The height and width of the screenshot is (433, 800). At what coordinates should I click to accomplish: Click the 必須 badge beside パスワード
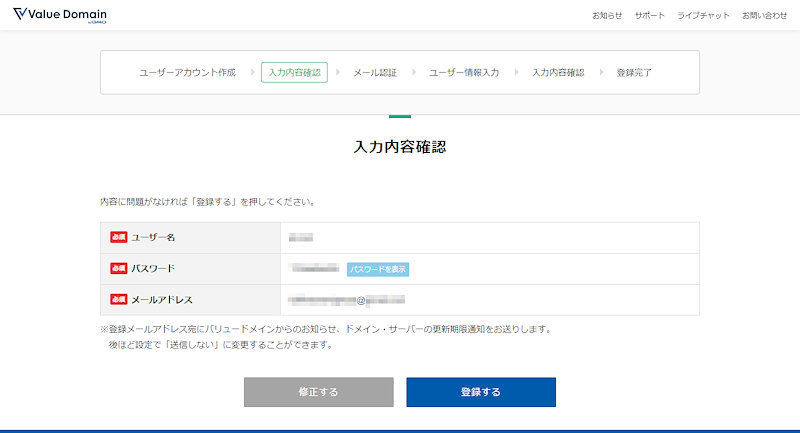point(119,269)
